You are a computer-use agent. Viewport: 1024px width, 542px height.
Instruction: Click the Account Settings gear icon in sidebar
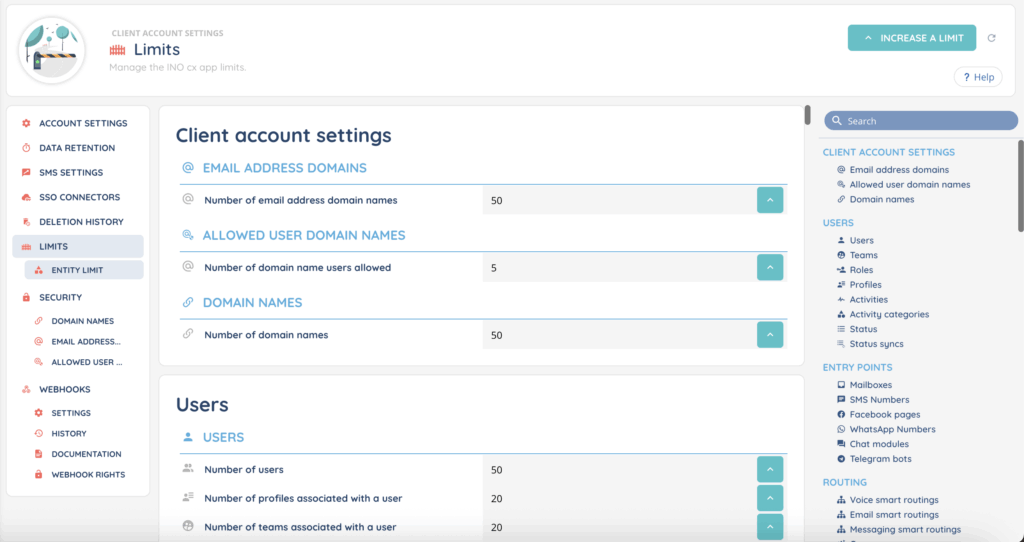26,123
